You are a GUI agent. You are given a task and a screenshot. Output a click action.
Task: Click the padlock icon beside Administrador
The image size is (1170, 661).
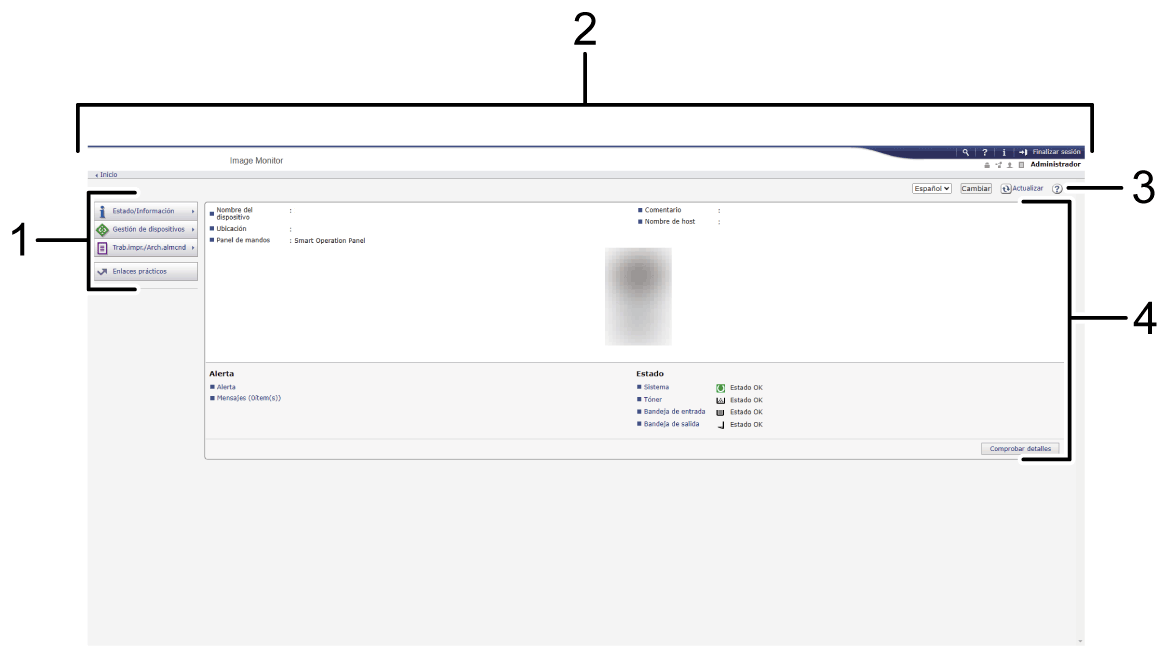(x=986, y=164)
